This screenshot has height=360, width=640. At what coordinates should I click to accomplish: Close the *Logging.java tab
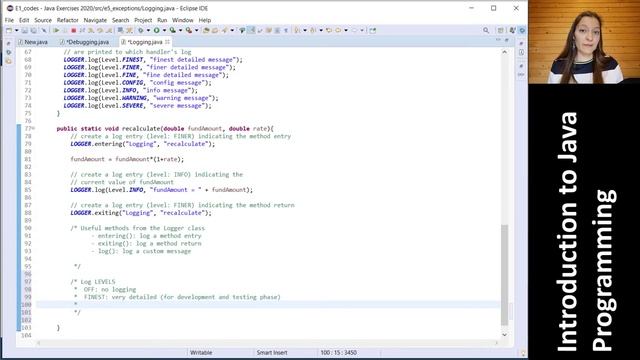click(167, 42)
